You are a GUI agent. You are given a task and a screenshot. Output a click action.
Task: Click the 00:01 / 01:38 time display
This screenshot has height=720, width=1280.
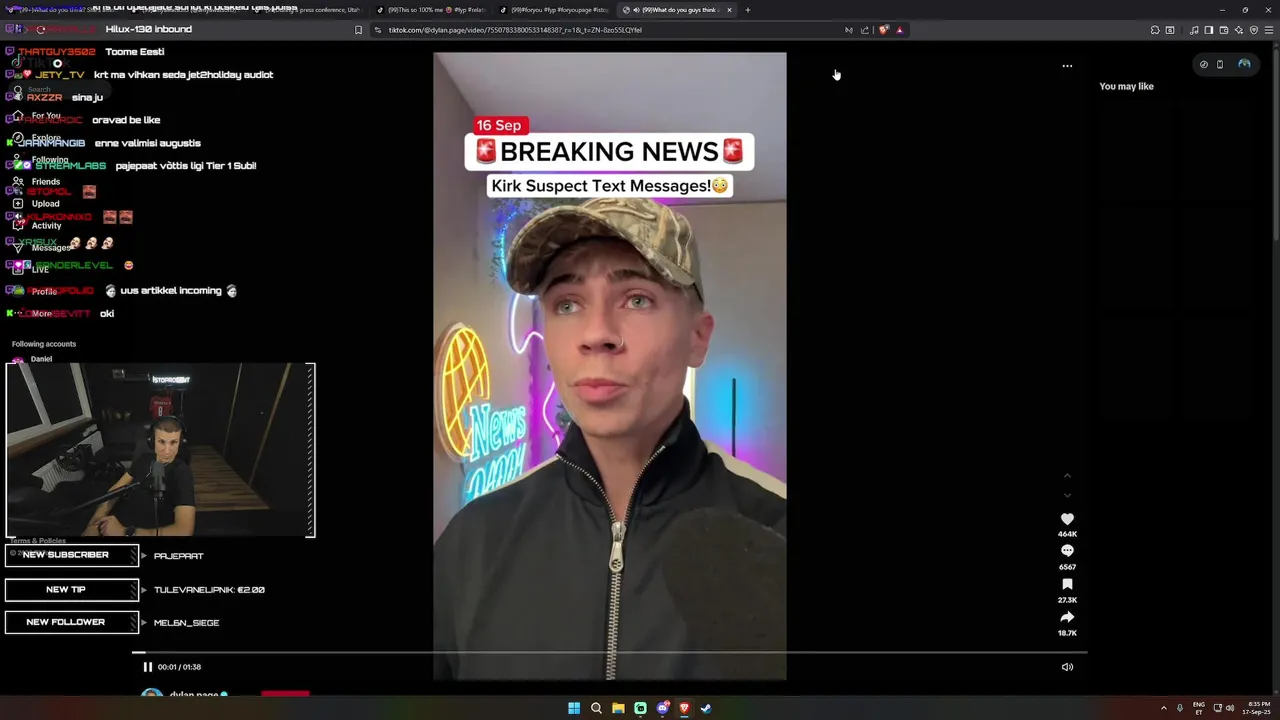point(179,667)
